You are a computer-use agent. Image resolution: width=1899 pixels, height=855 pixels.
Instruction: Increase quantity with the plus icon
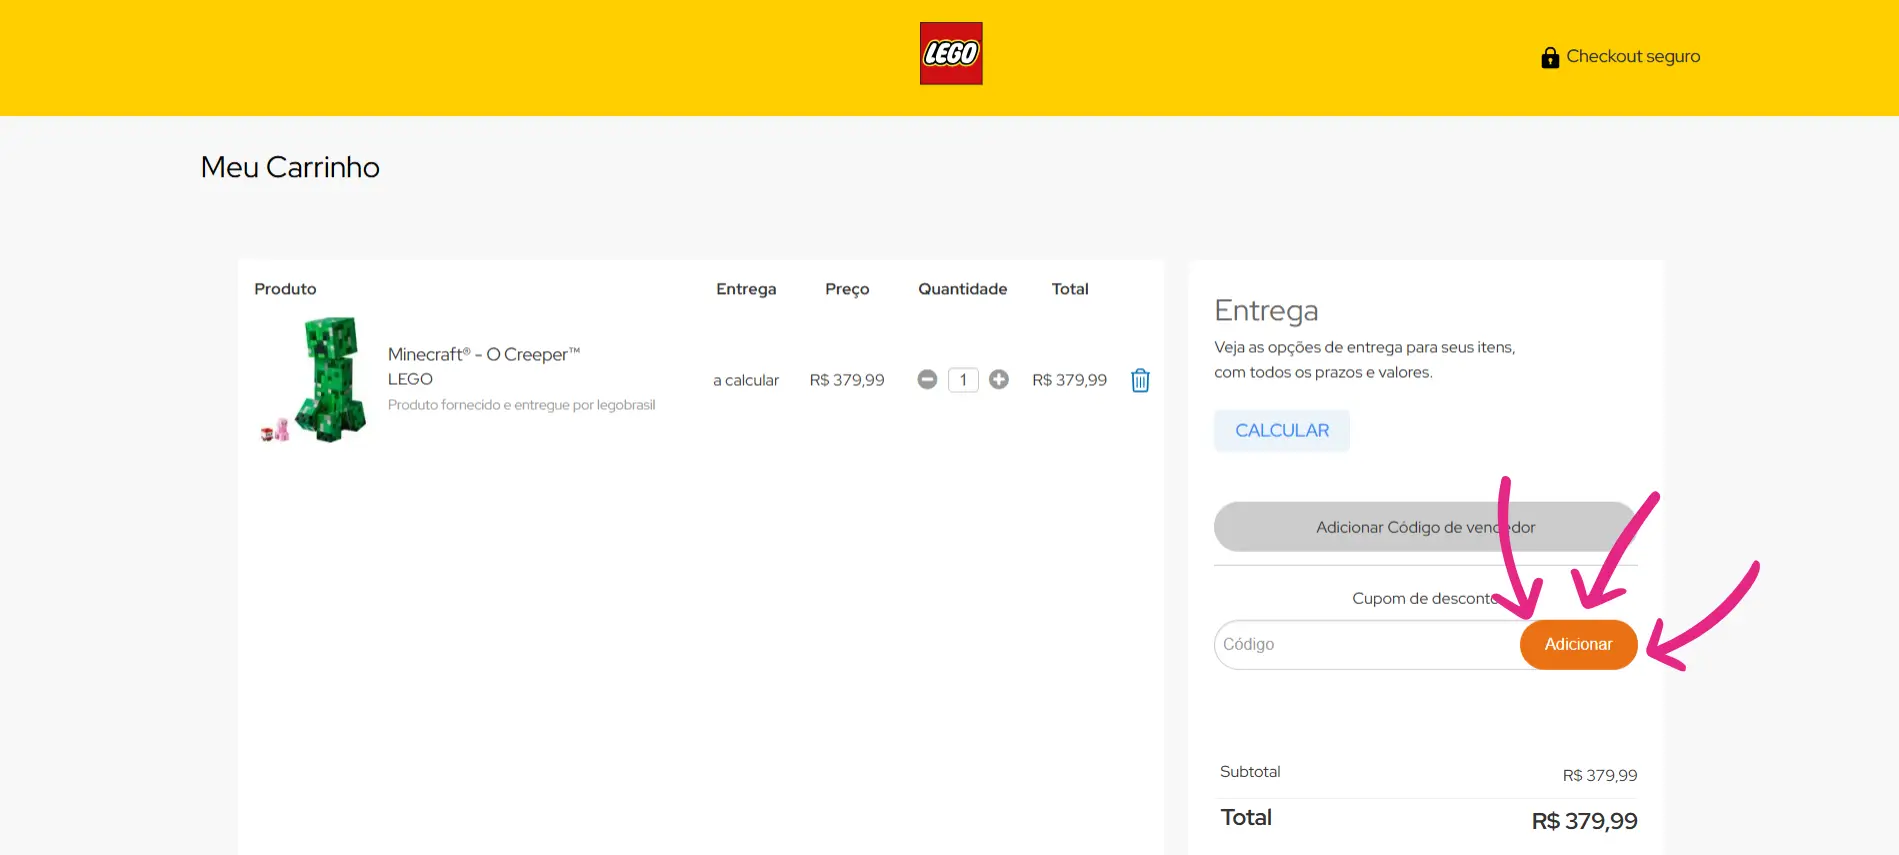[999, 380]
